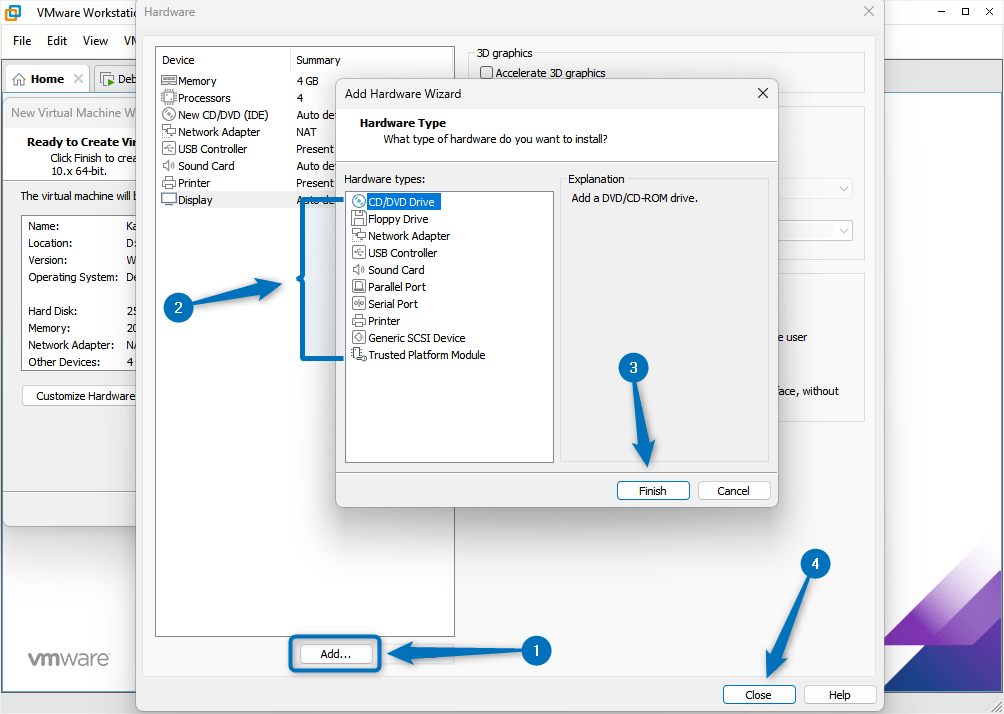Click the Serial Port icon
Image resolution: width=1004 pixels, height=714 pixels.
(x=359, y=303)
